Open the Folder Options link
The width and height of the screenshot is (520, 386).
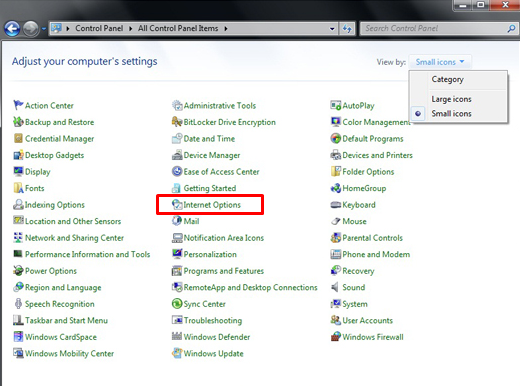pos(368,172)
